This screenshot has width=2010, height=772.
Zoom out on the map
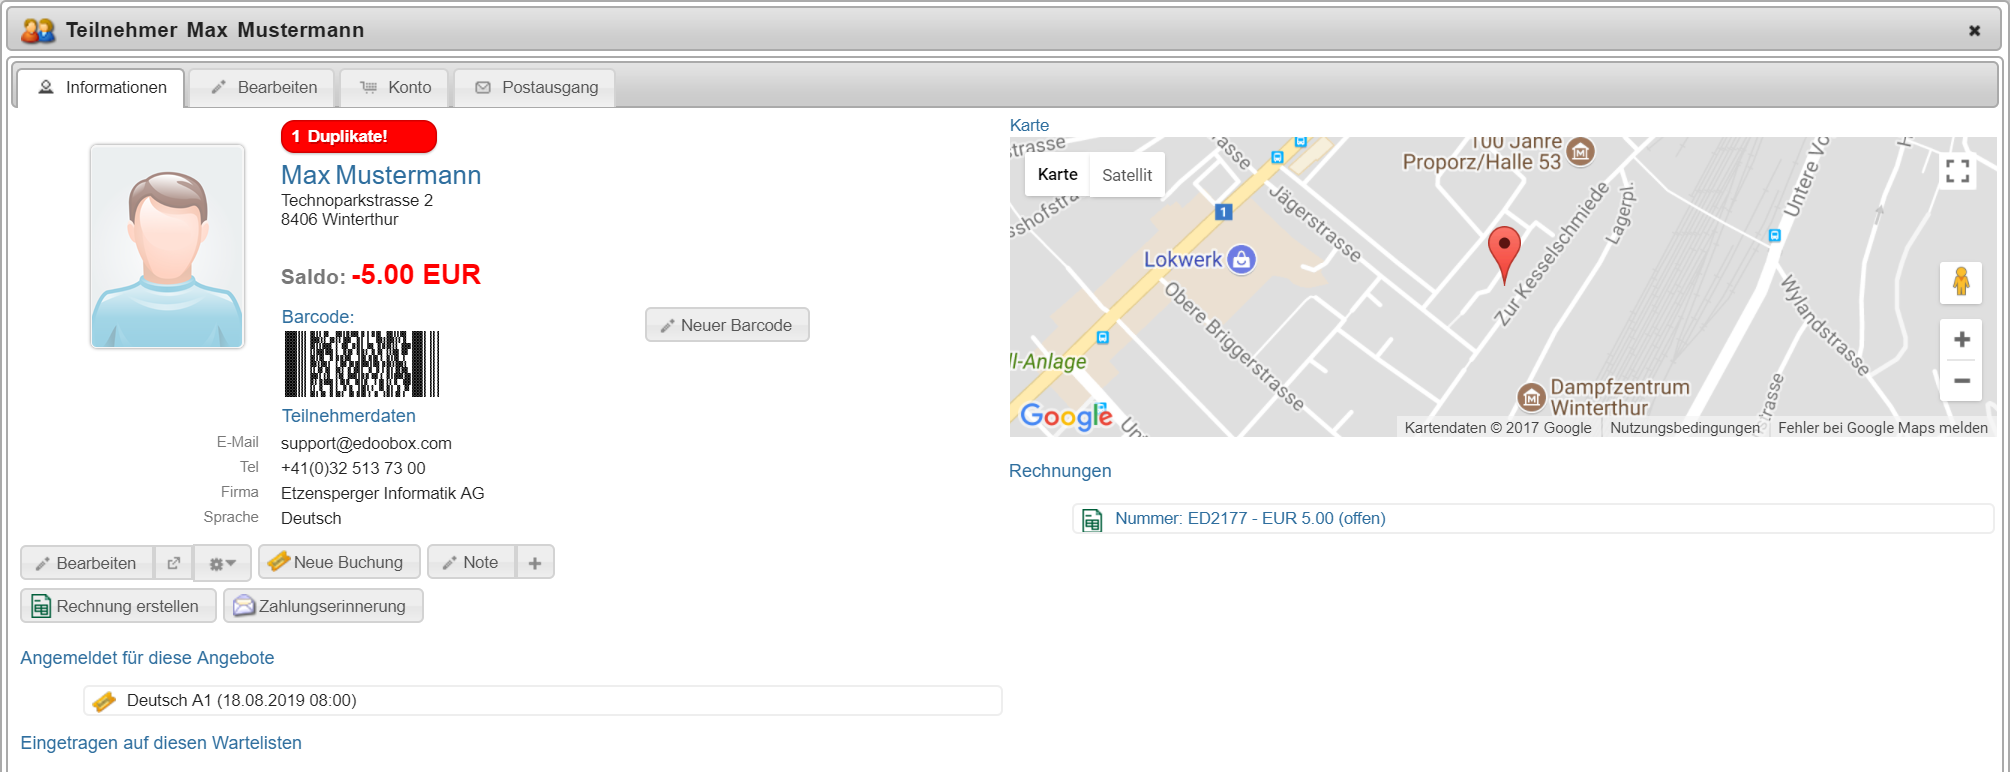1961,381
